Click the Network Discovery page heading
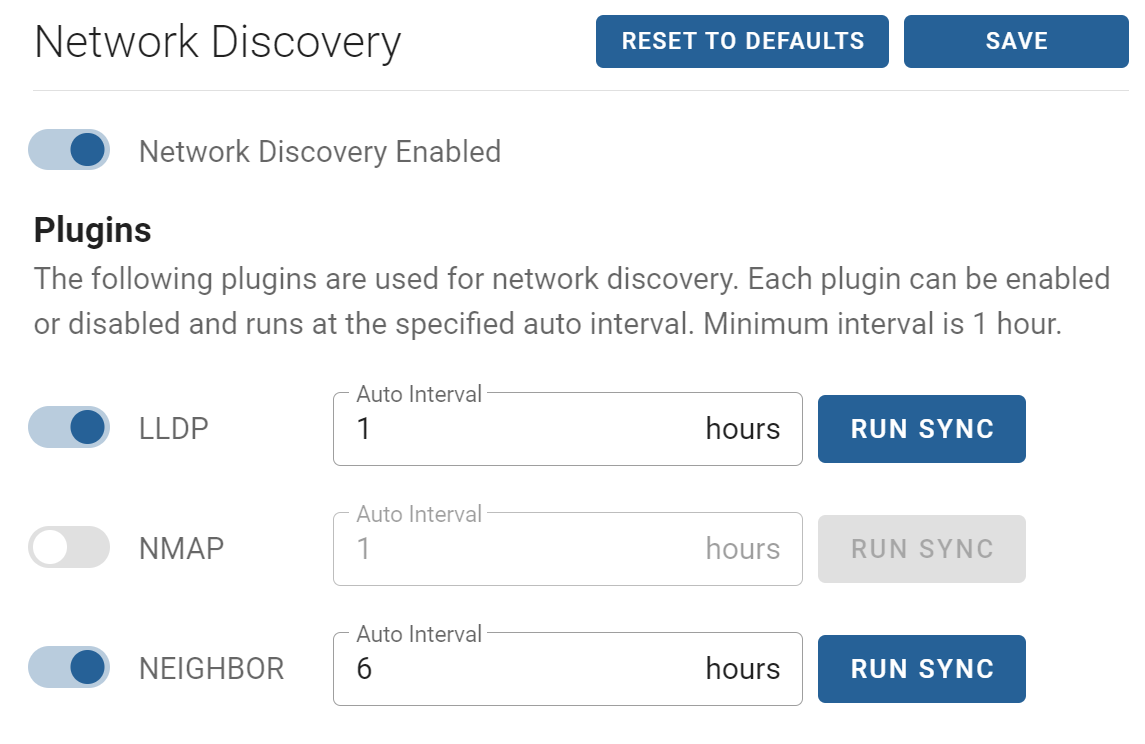Viewport: 1145px width, 744px height. click(x=218, y=42)
